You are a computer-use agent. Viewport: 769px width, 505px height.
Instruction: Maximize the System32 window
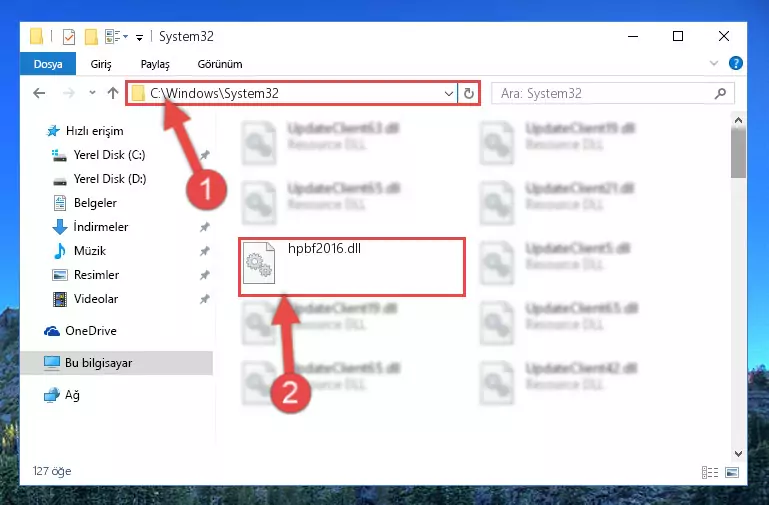[678, 36]
